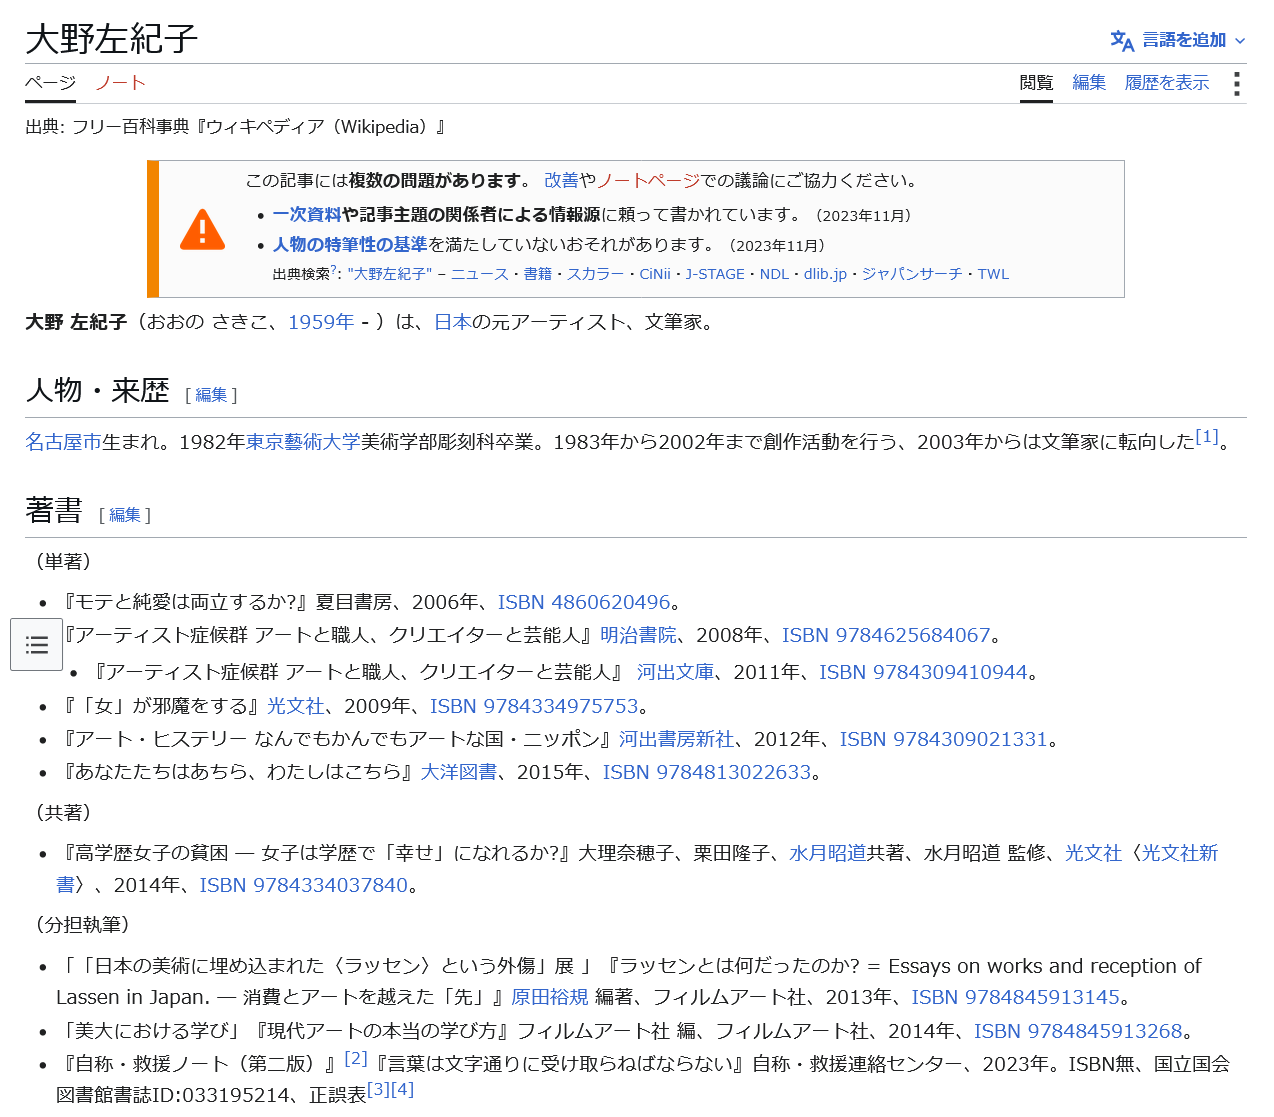Viewport: 1274px width, 1117px height.
Task: Click the 改善 link in notice box
Action: click(x=561, y=180)
